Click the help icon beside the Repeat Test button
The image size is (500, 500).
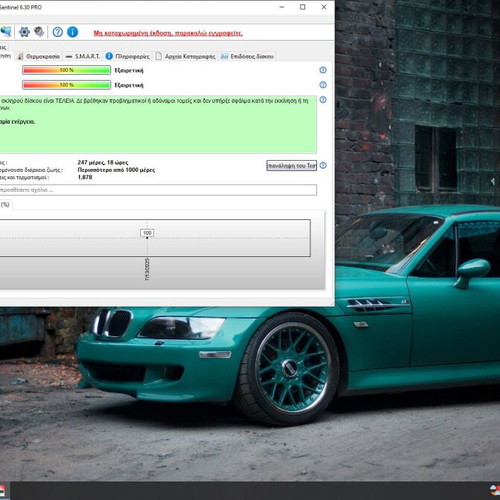pyautogui.click(x=323, y=165)
